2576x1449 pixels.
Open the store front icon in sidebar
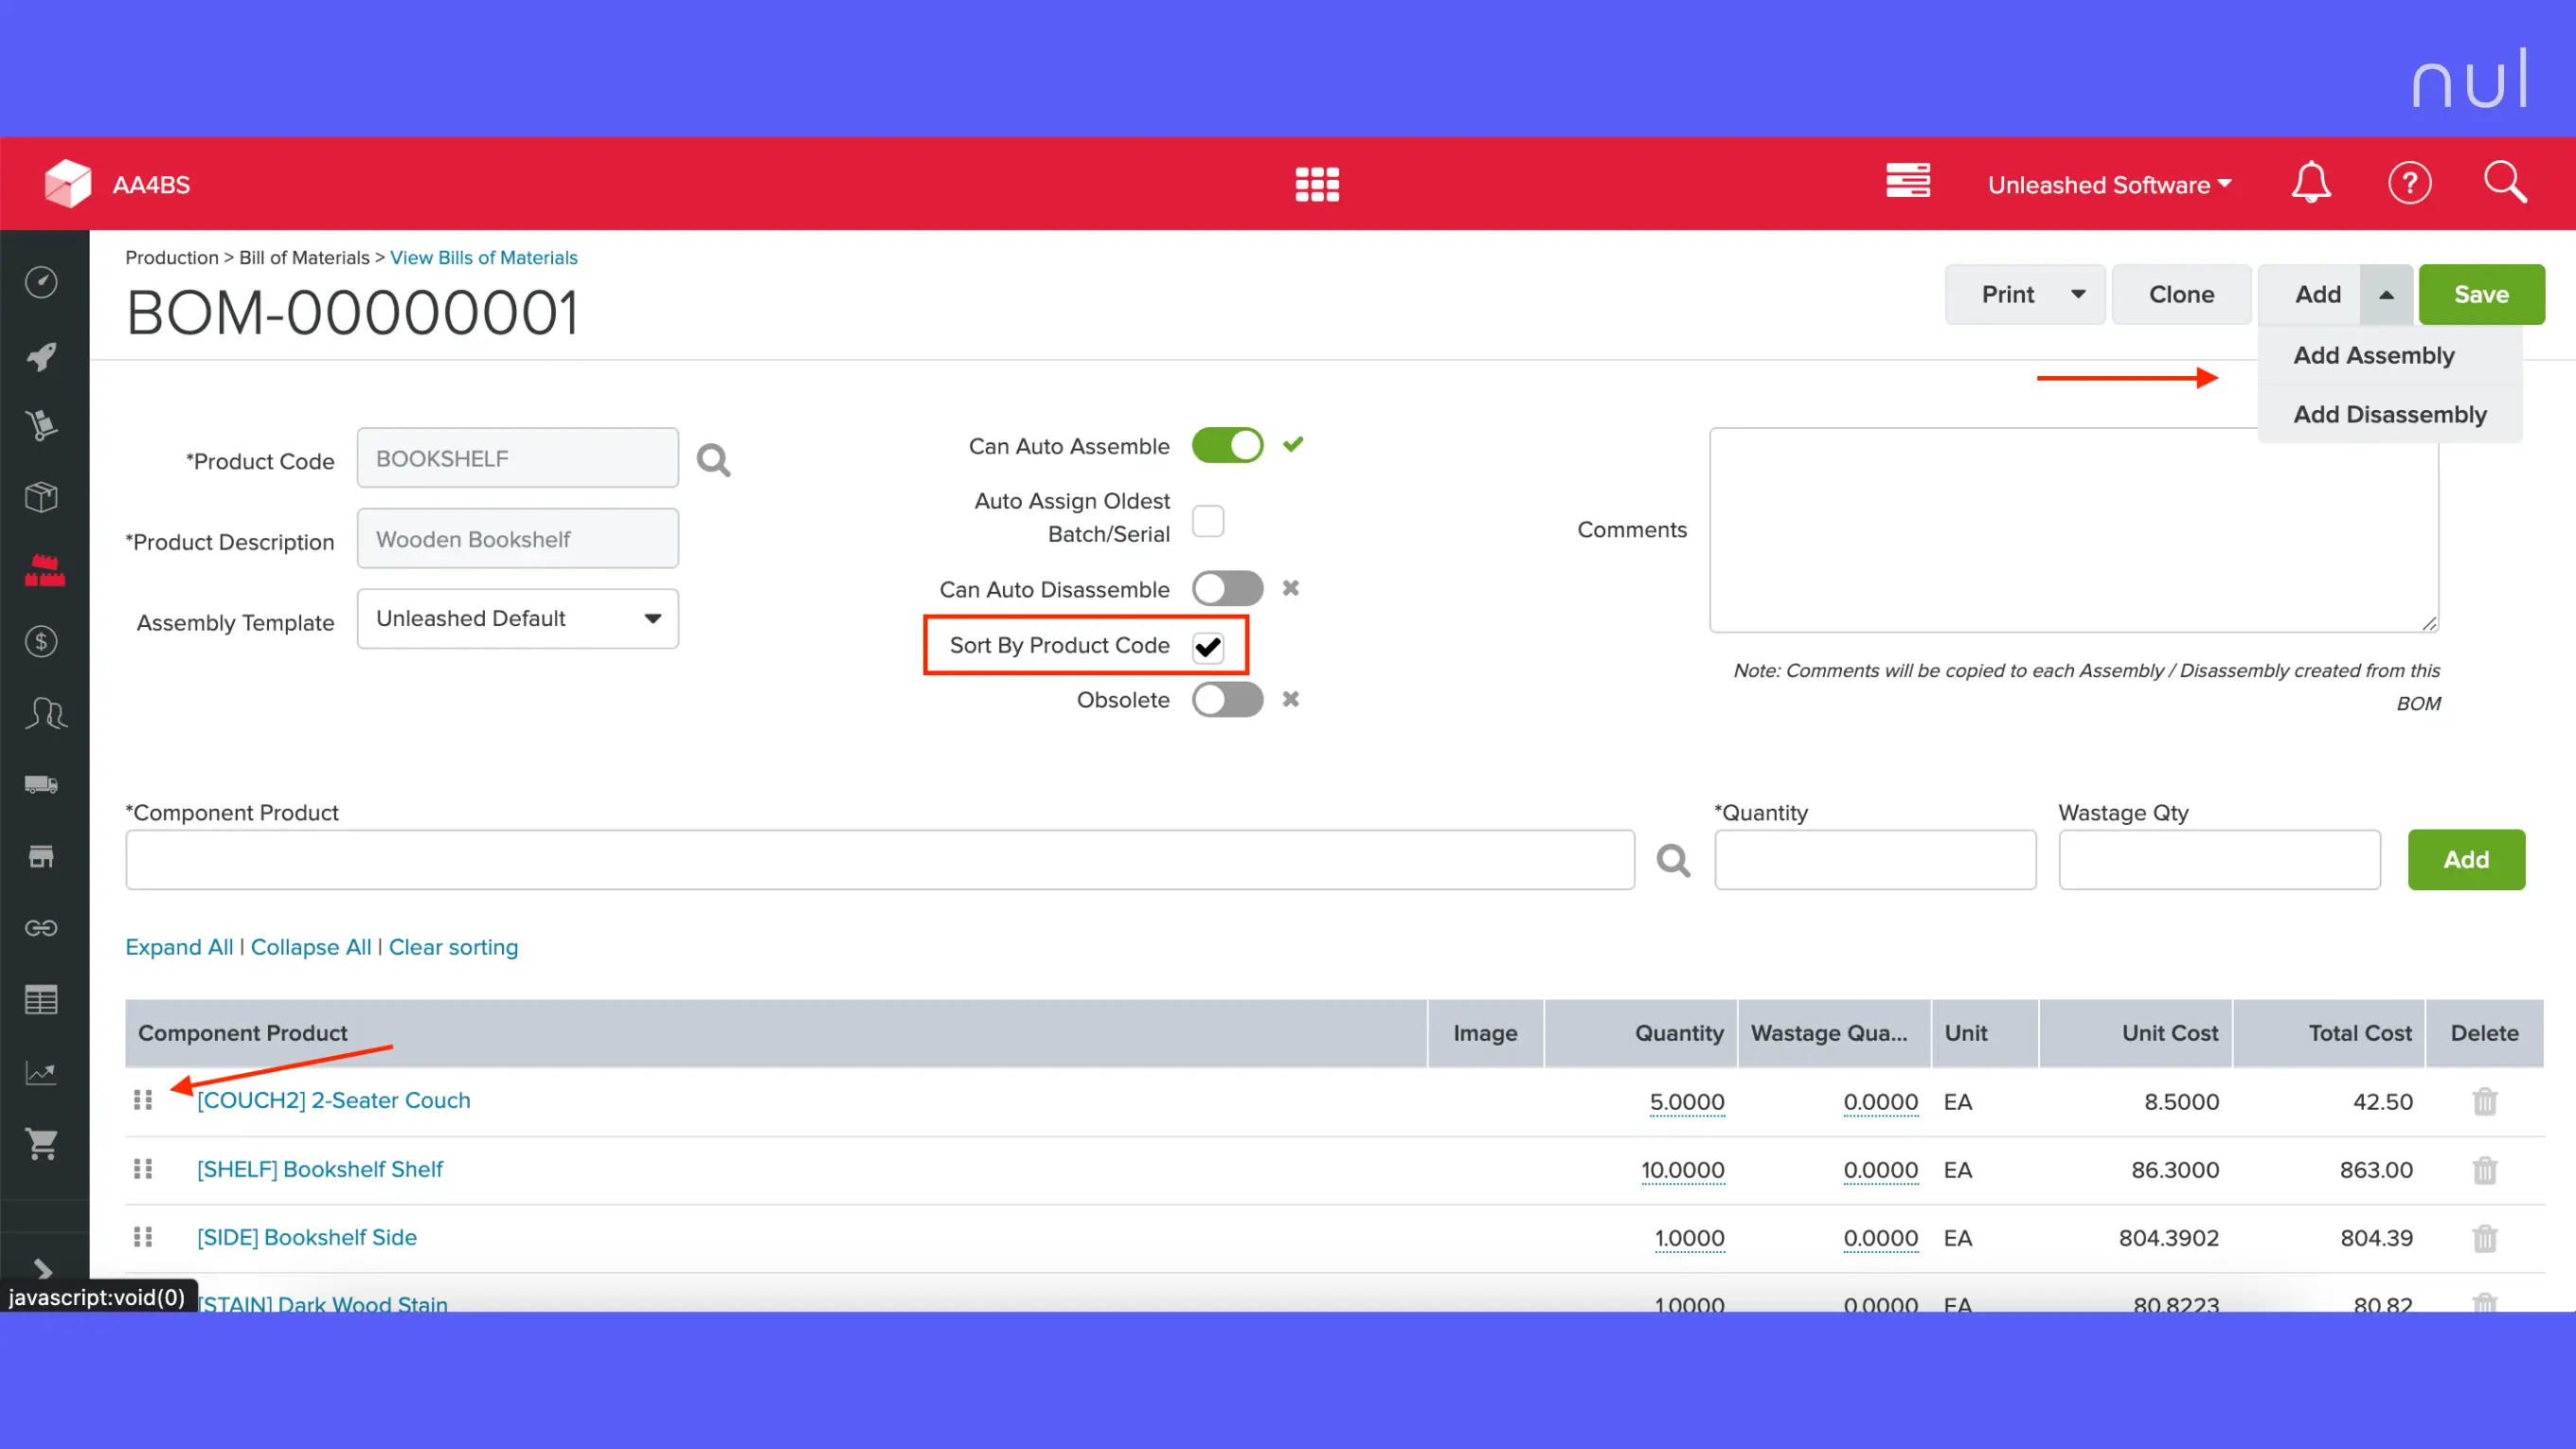click(x=41, y=857)
